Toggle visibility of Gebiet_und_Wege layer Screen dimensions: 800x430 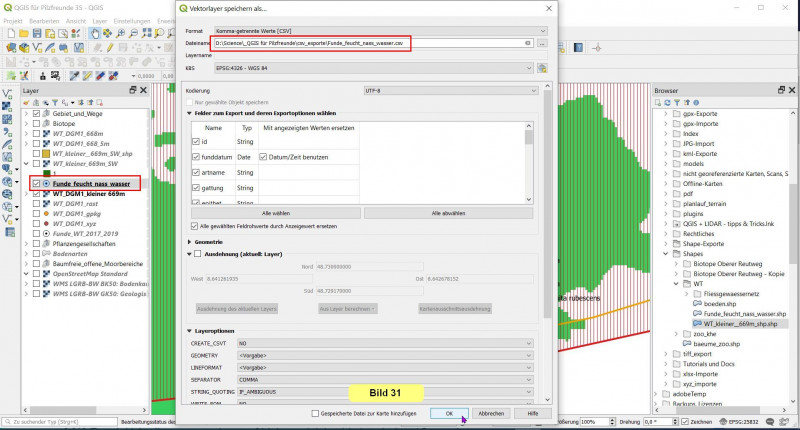coord(36,113)
